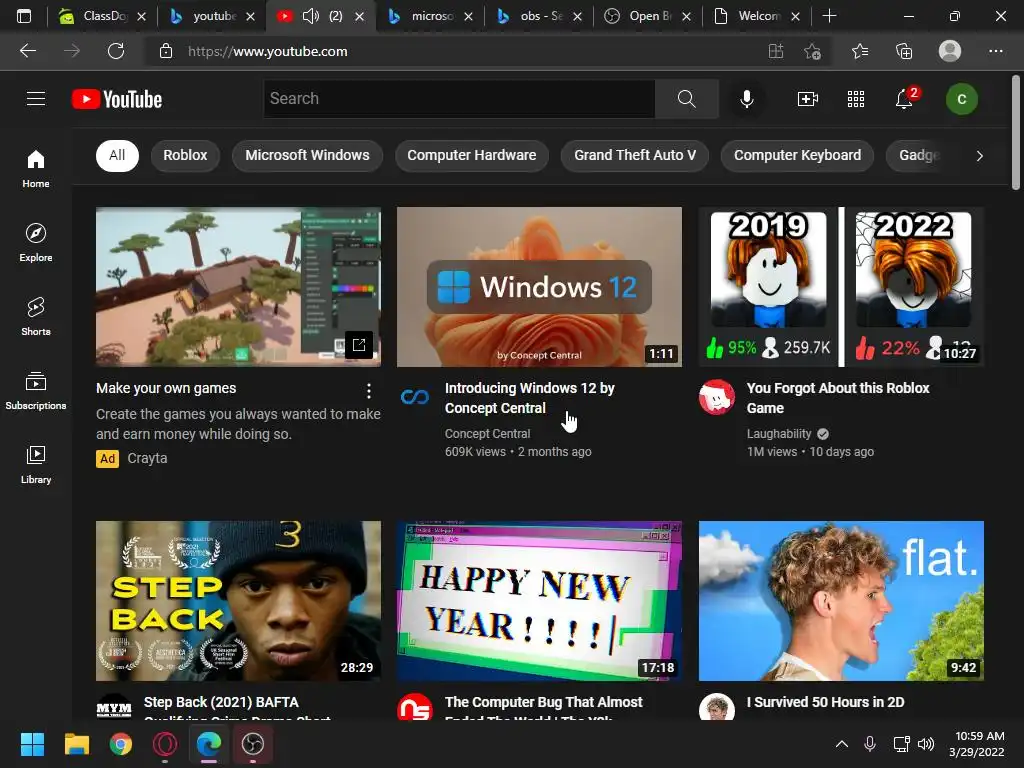Open the Concept Central channel name link

tap(487, 434)
